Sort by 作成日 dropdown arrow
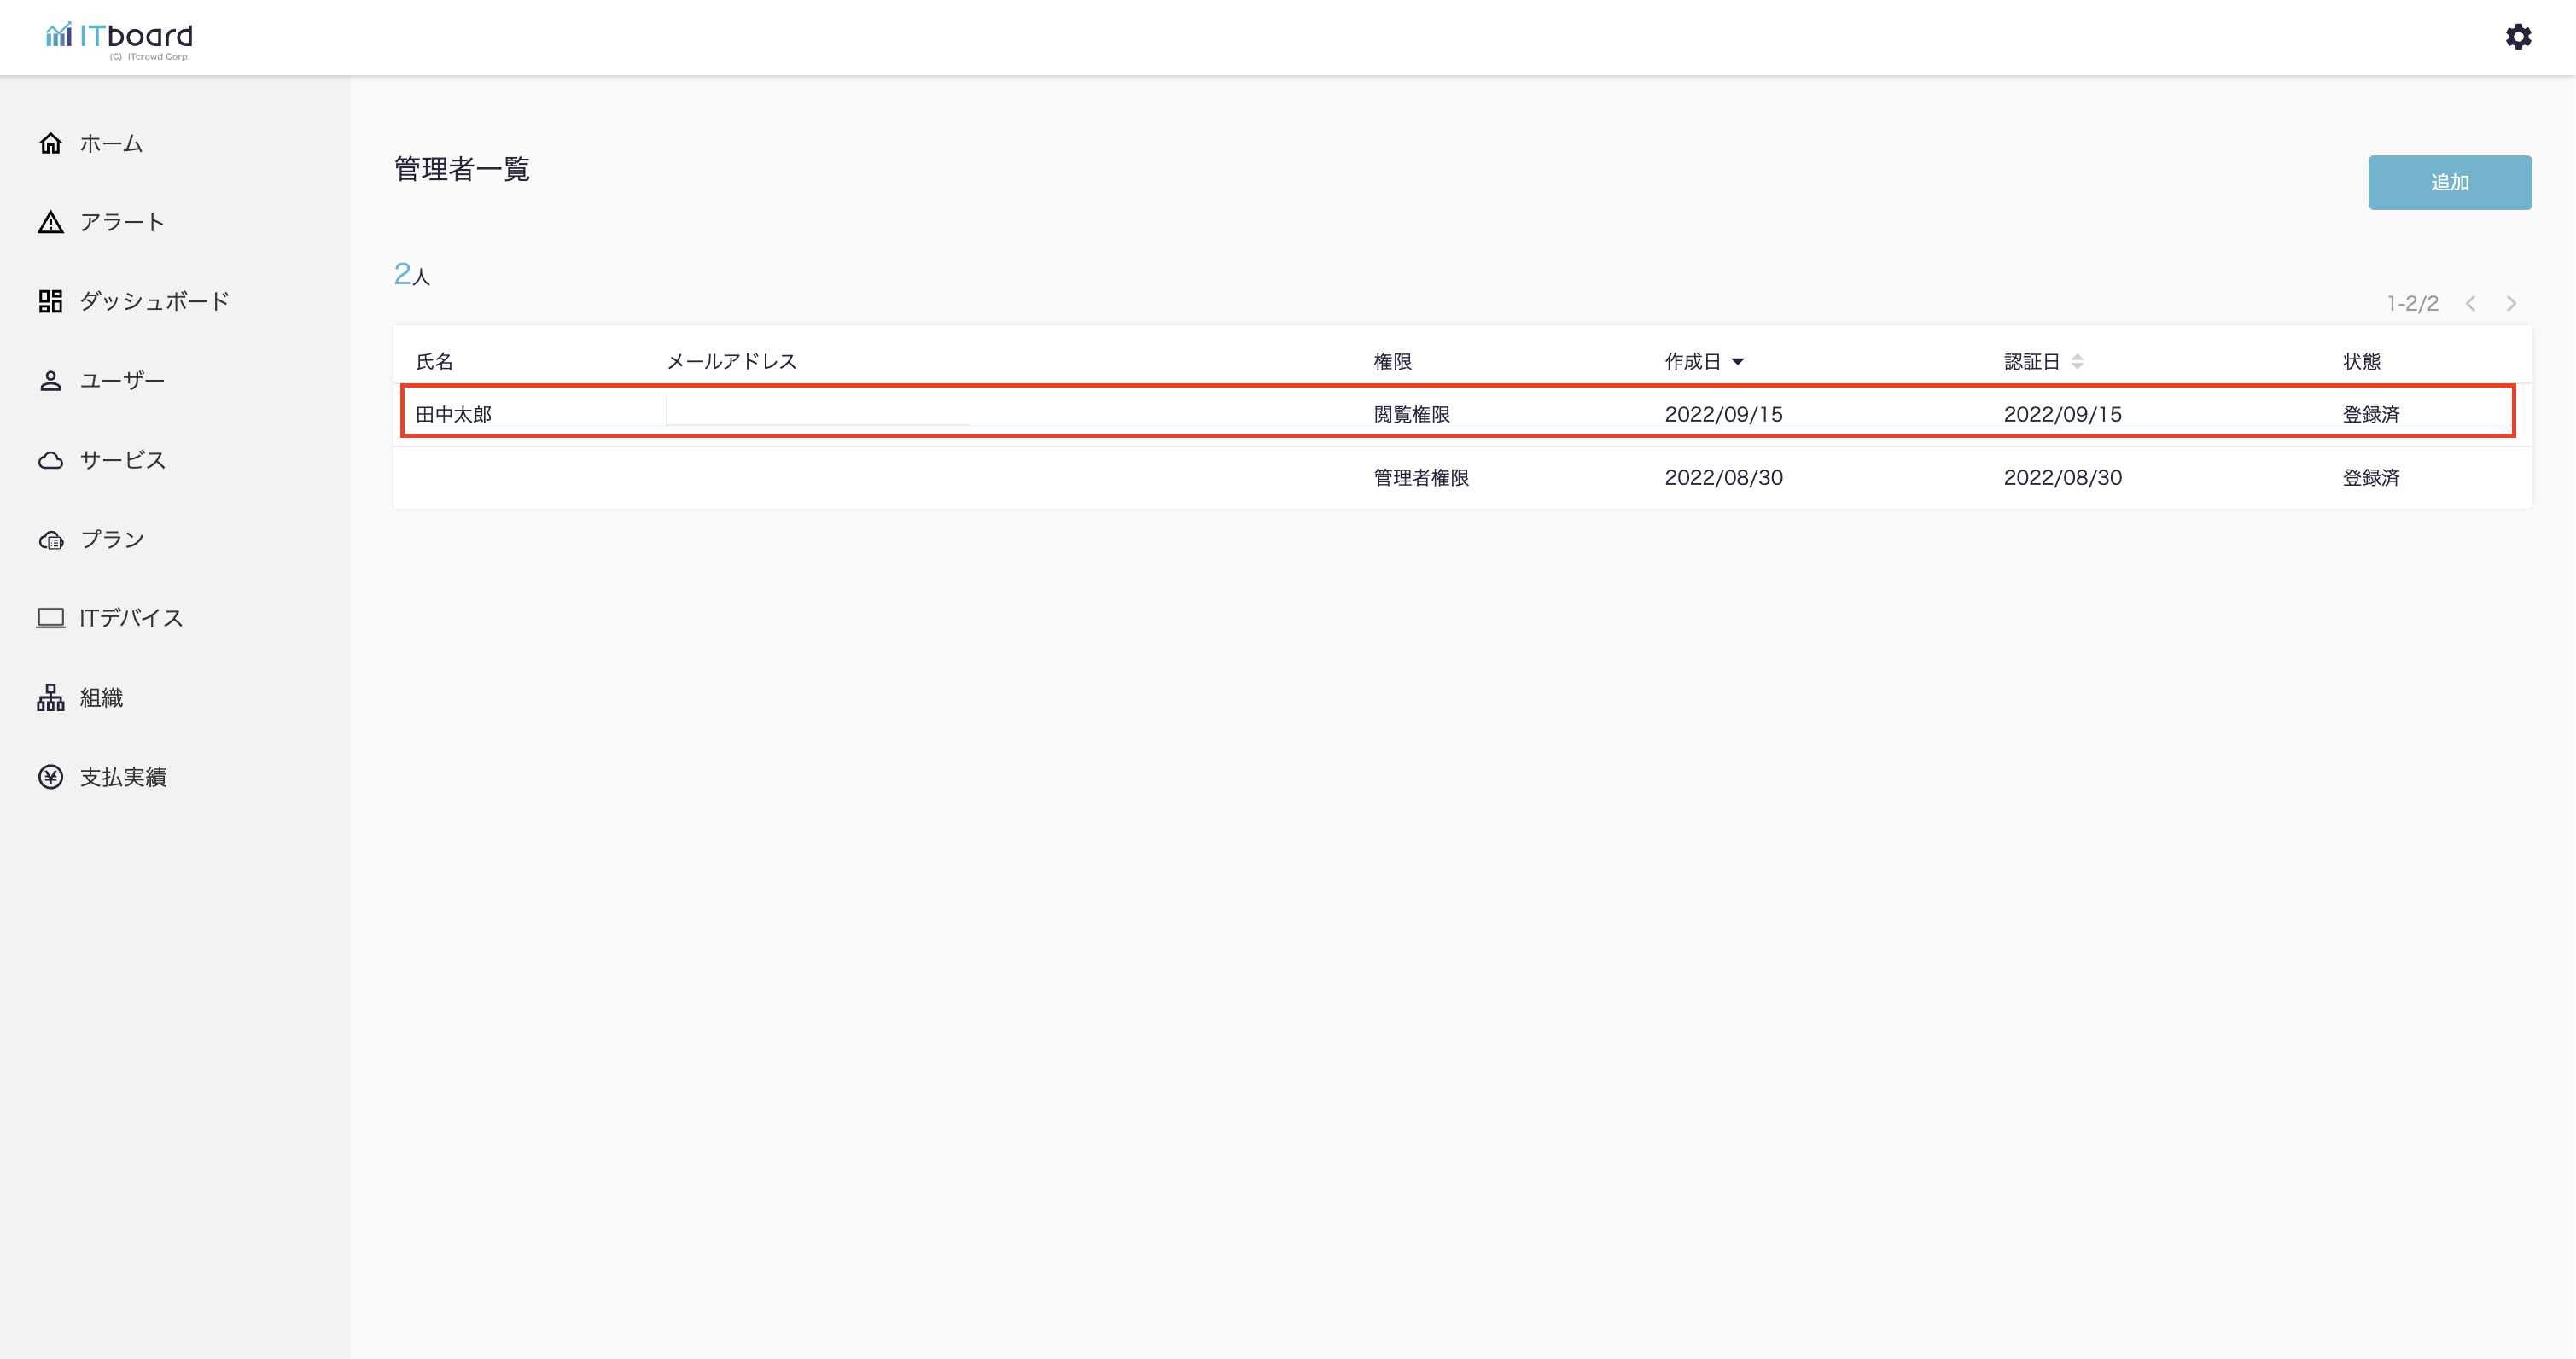The height and width of the screenshot is (1359, 2576). [1738, 362]
